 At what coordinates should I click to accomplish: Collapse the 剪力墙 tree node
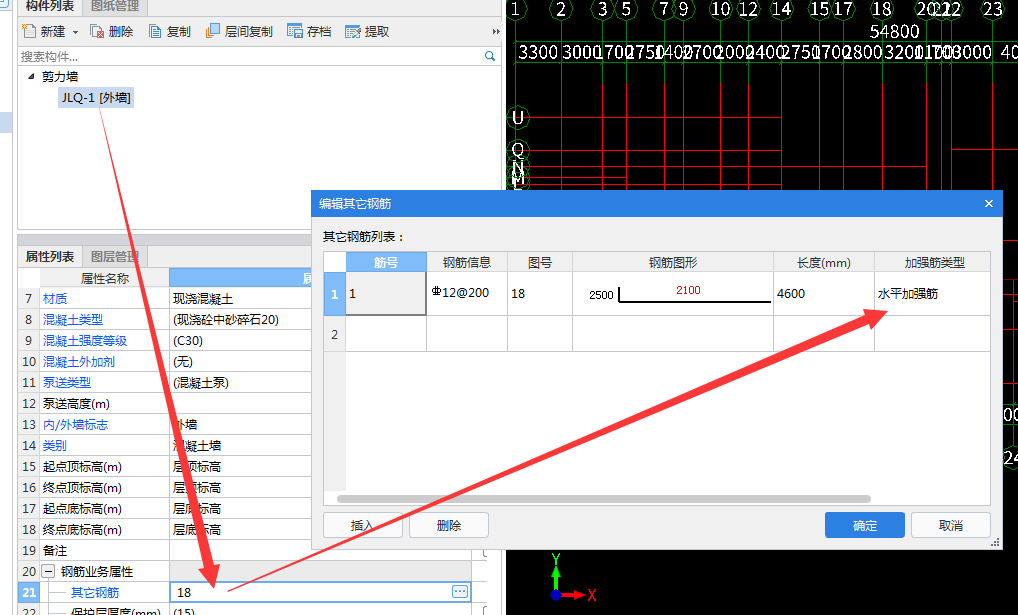click(31, 77)
